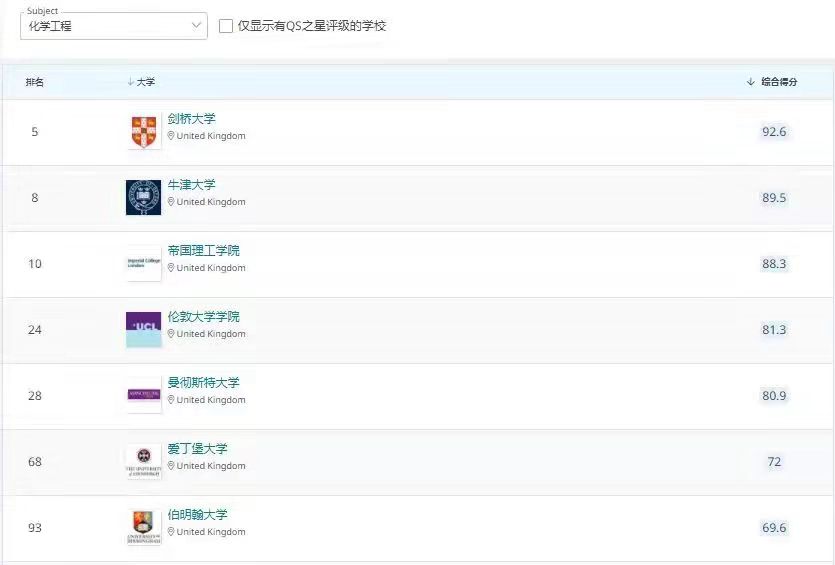
Task: Select rank 10 in the 帝国理工学院 row
Action: 35,264
